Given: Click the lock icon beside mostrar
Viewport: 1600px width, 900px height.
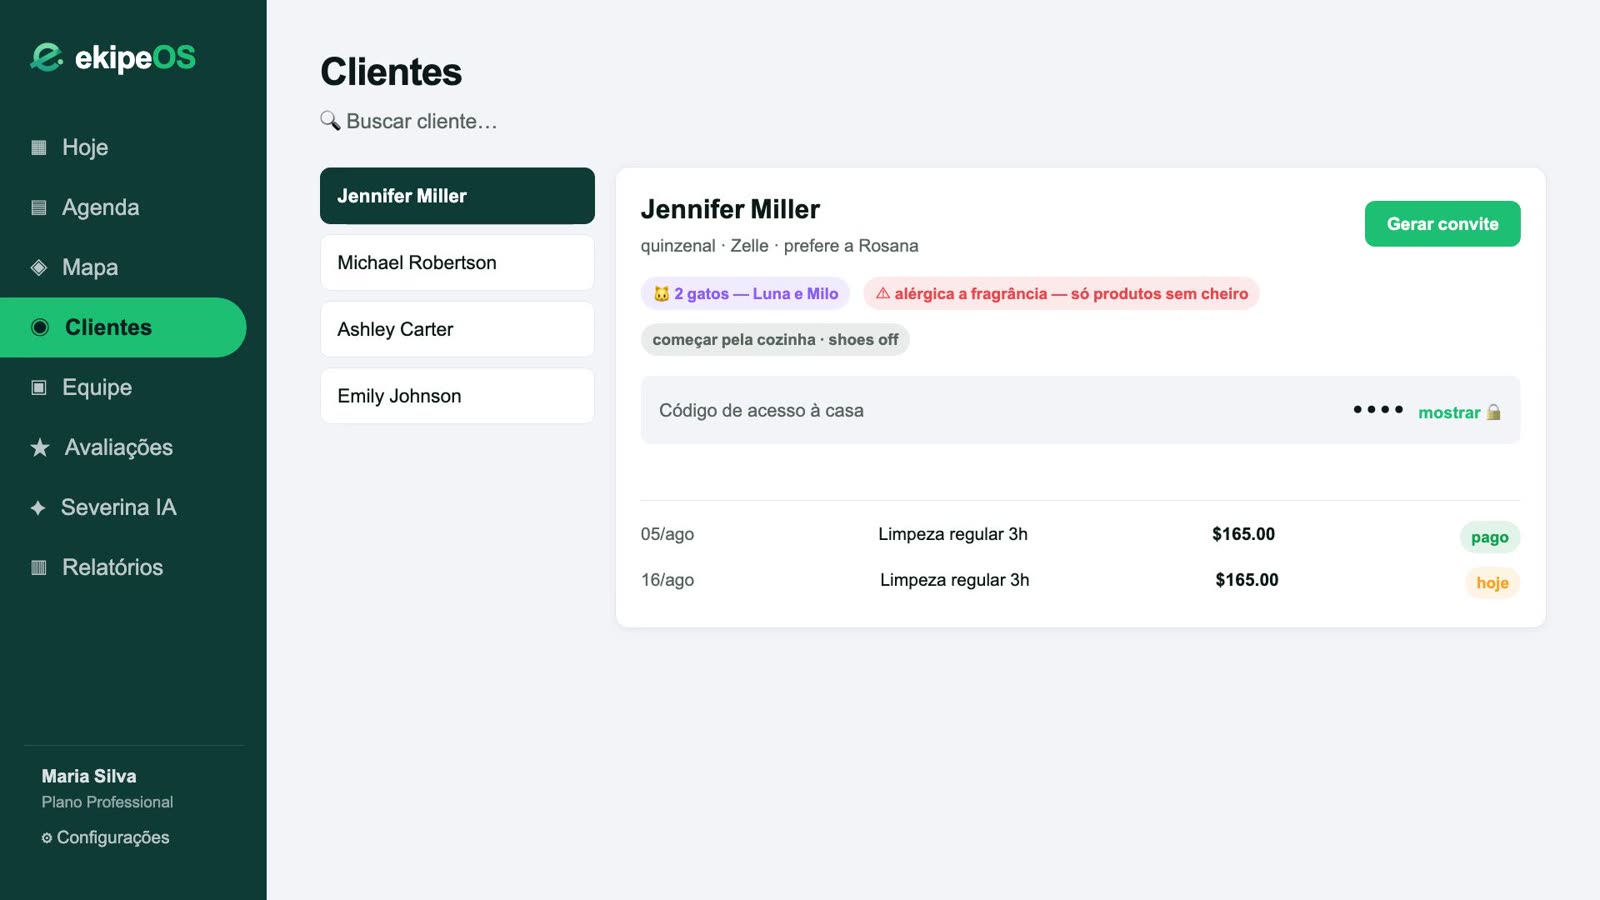Looking at the screenshot, I should click(x=1494, y=412).
